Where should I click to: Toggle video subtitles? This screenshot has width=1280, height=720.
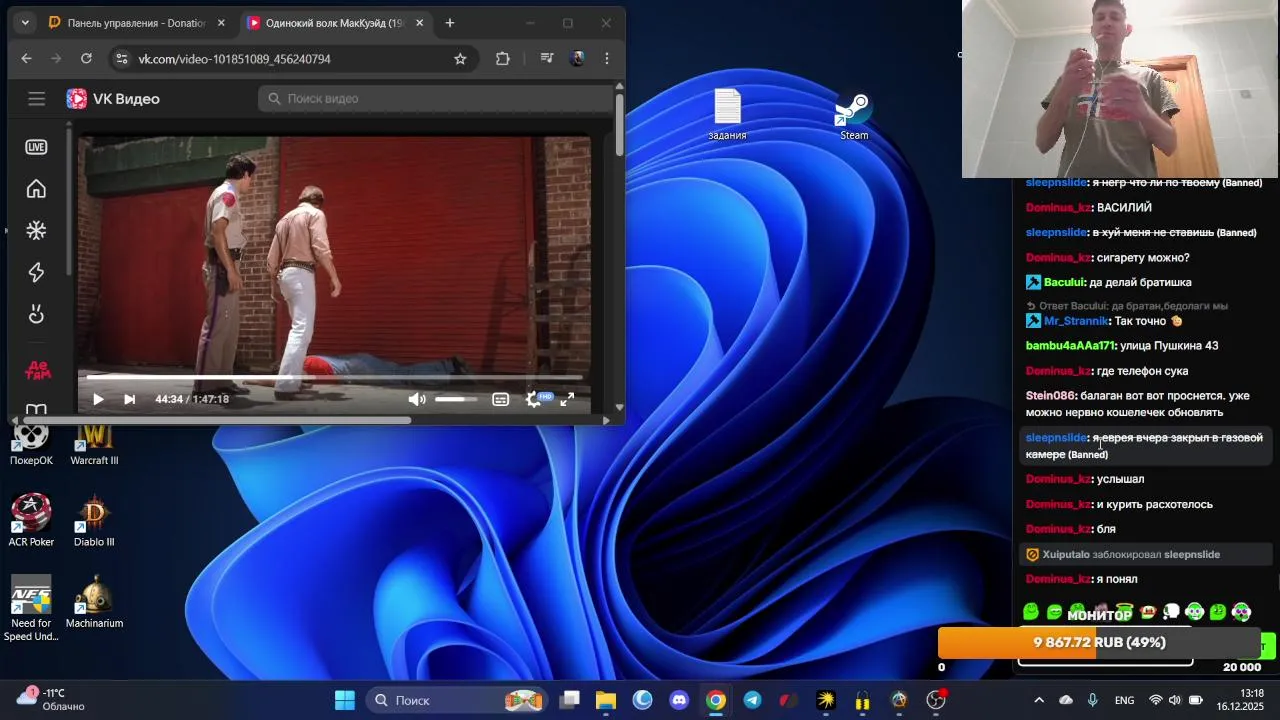click(x=500, y=399)
